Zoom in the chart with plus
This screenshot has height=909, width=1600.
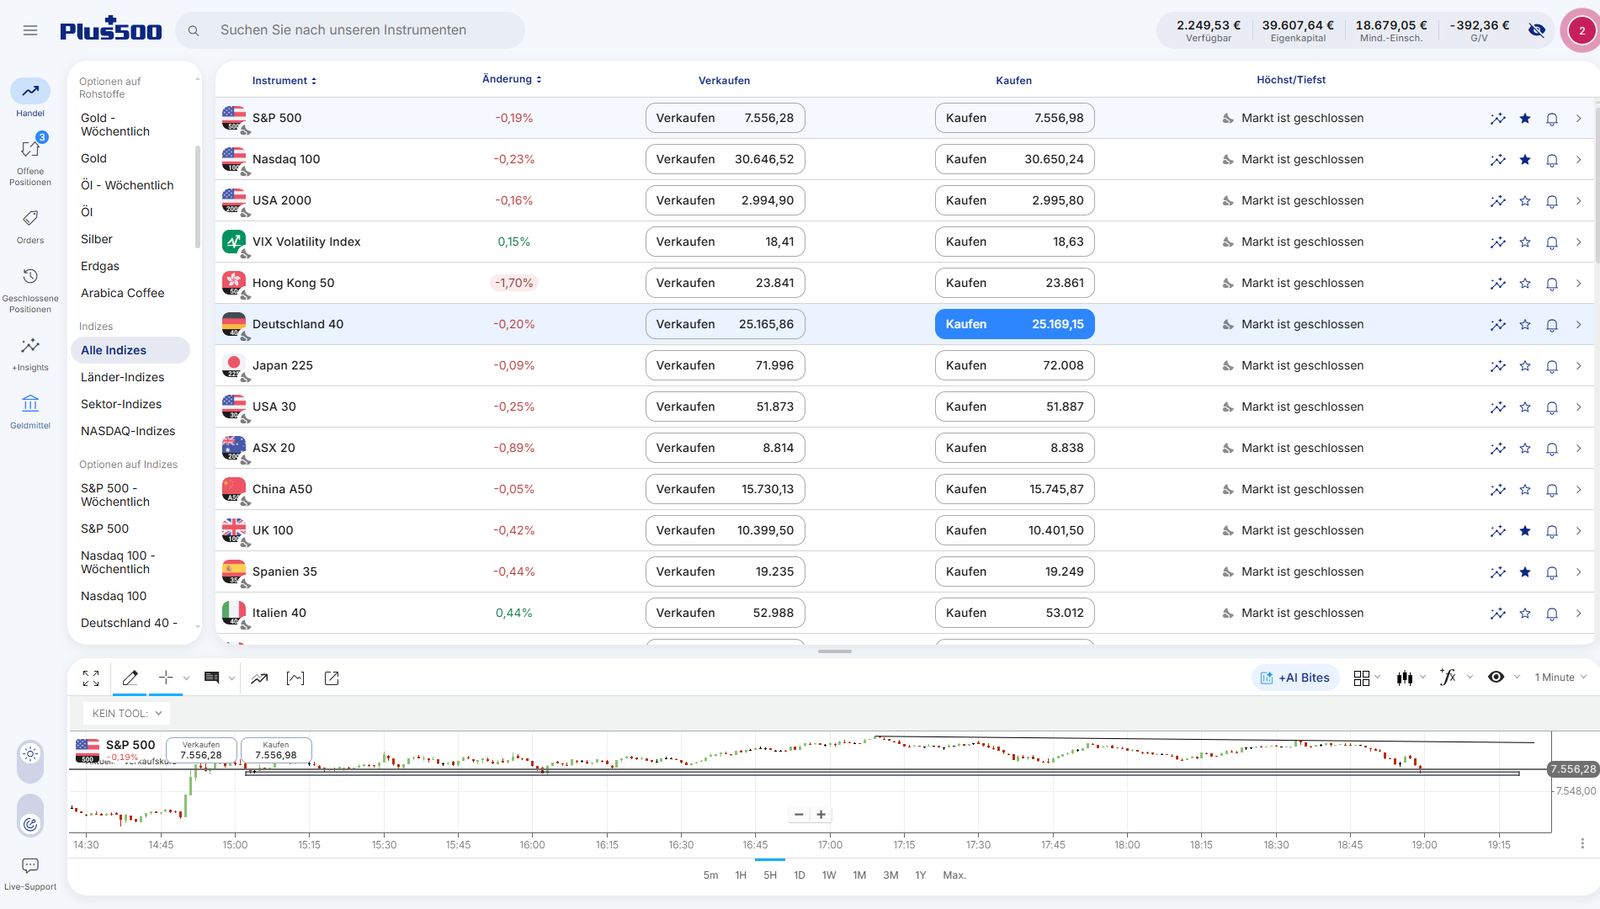(x=821, y=815)
